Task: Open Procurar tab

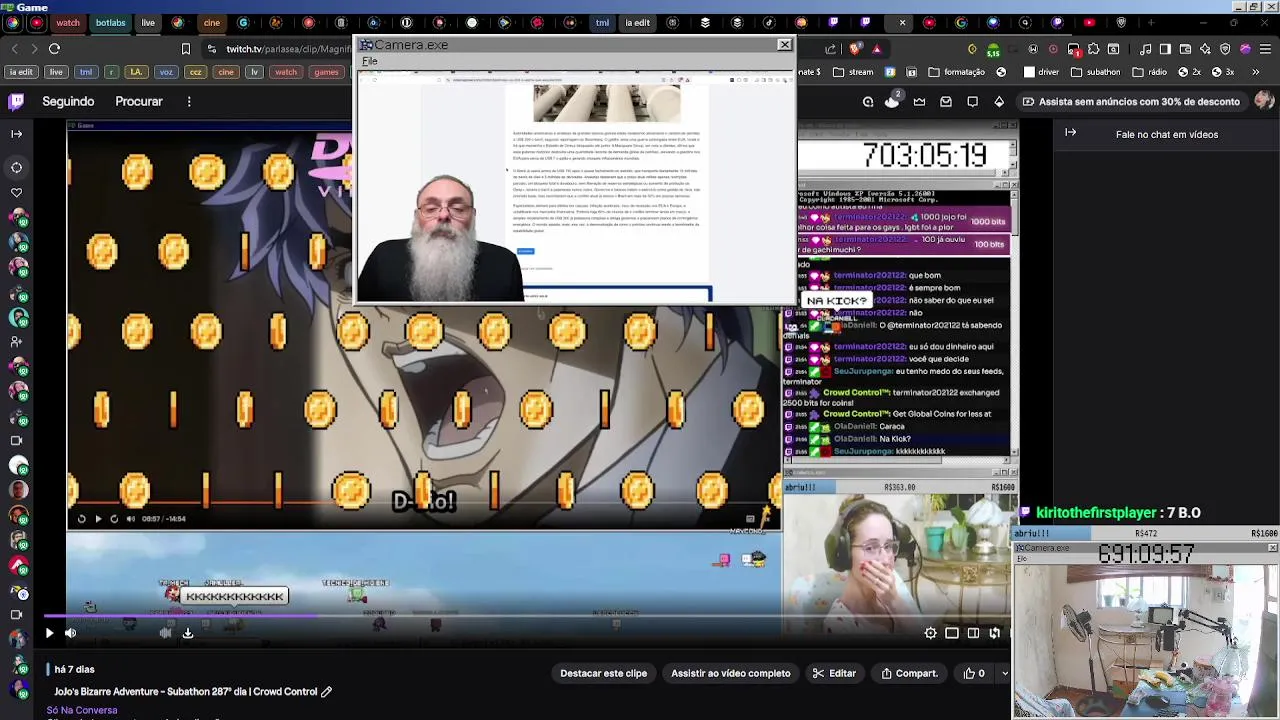Action: click(138, 101)
